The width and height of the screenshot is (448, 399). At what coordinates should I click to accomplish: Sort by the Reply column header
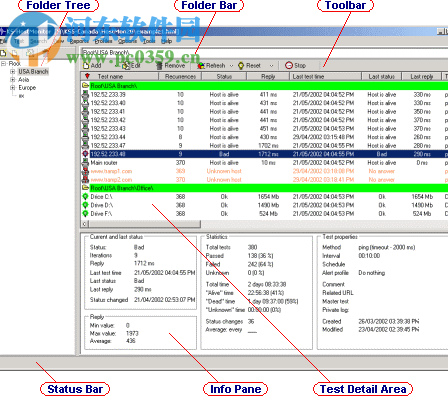tap(268, 76)
